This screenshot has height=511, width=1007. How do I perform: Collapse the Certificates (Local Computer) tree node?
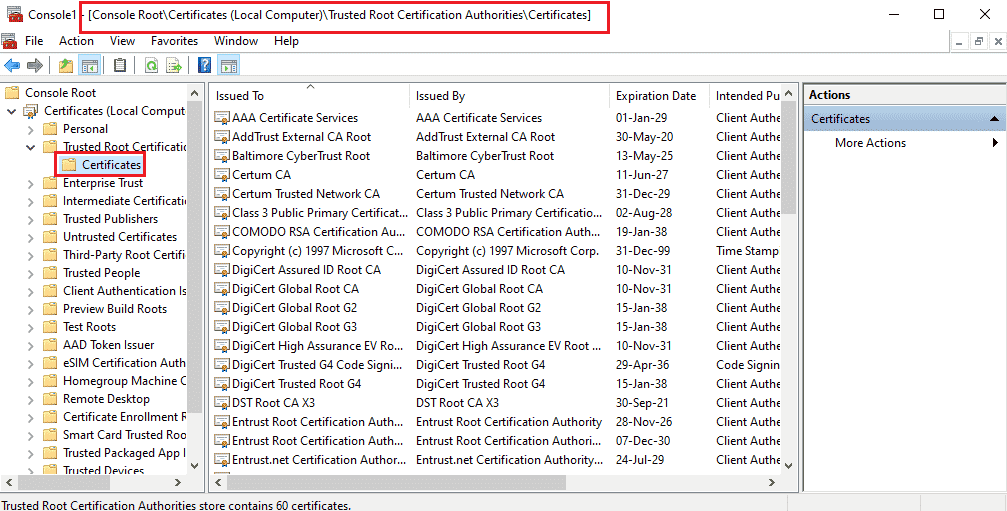tap(12, 111)
